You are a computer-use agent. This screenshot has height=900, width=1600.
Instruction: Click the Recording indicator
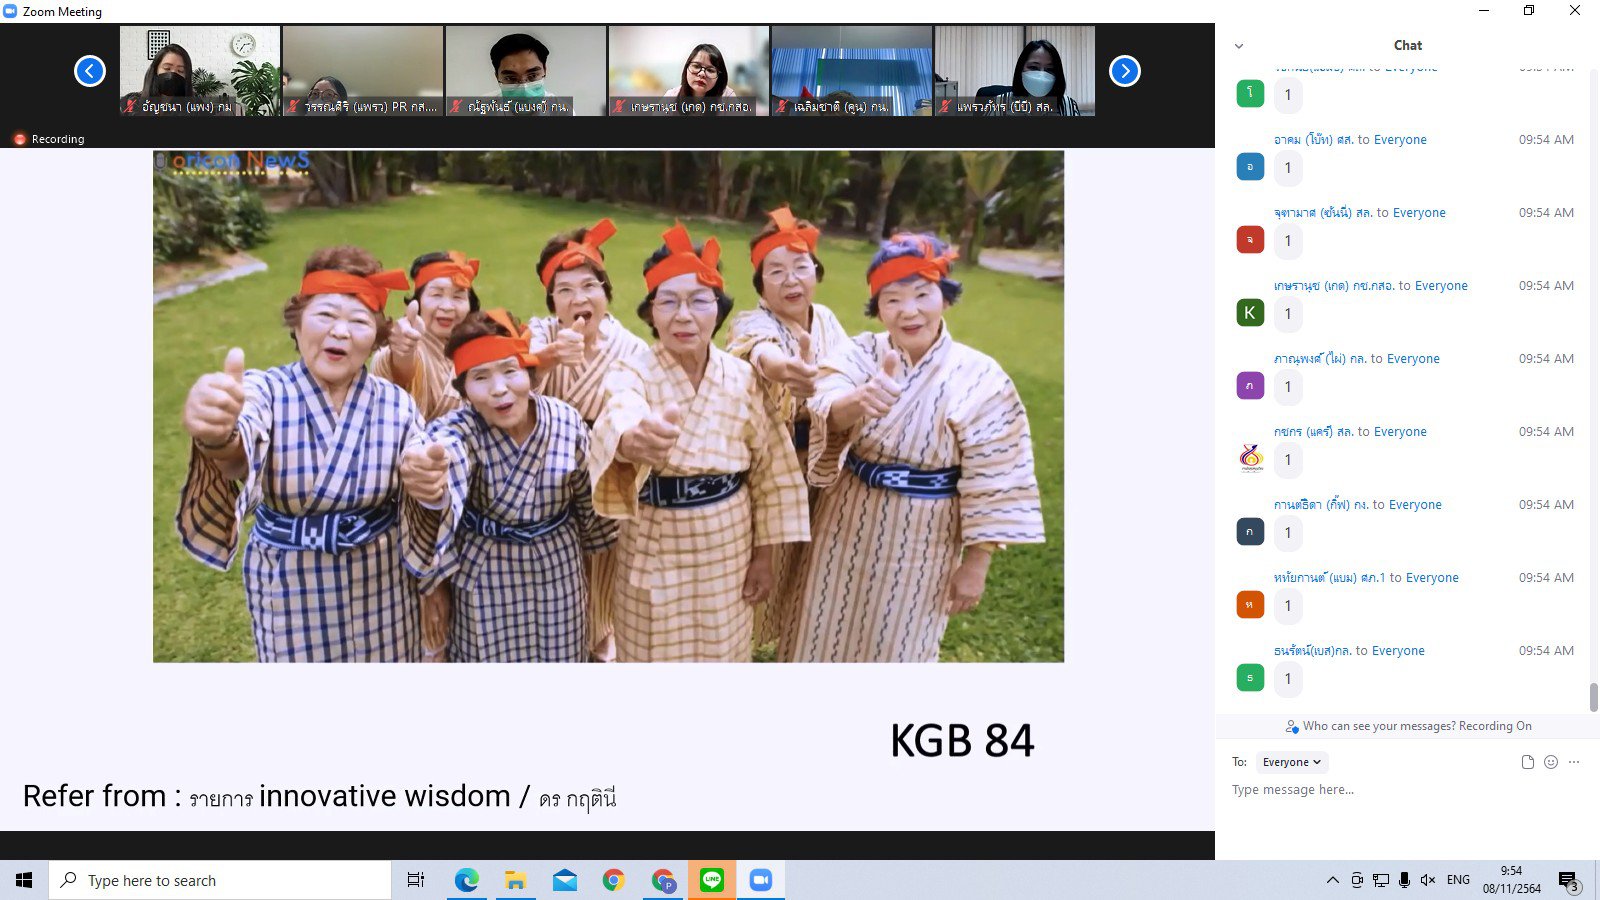[50, 139]
